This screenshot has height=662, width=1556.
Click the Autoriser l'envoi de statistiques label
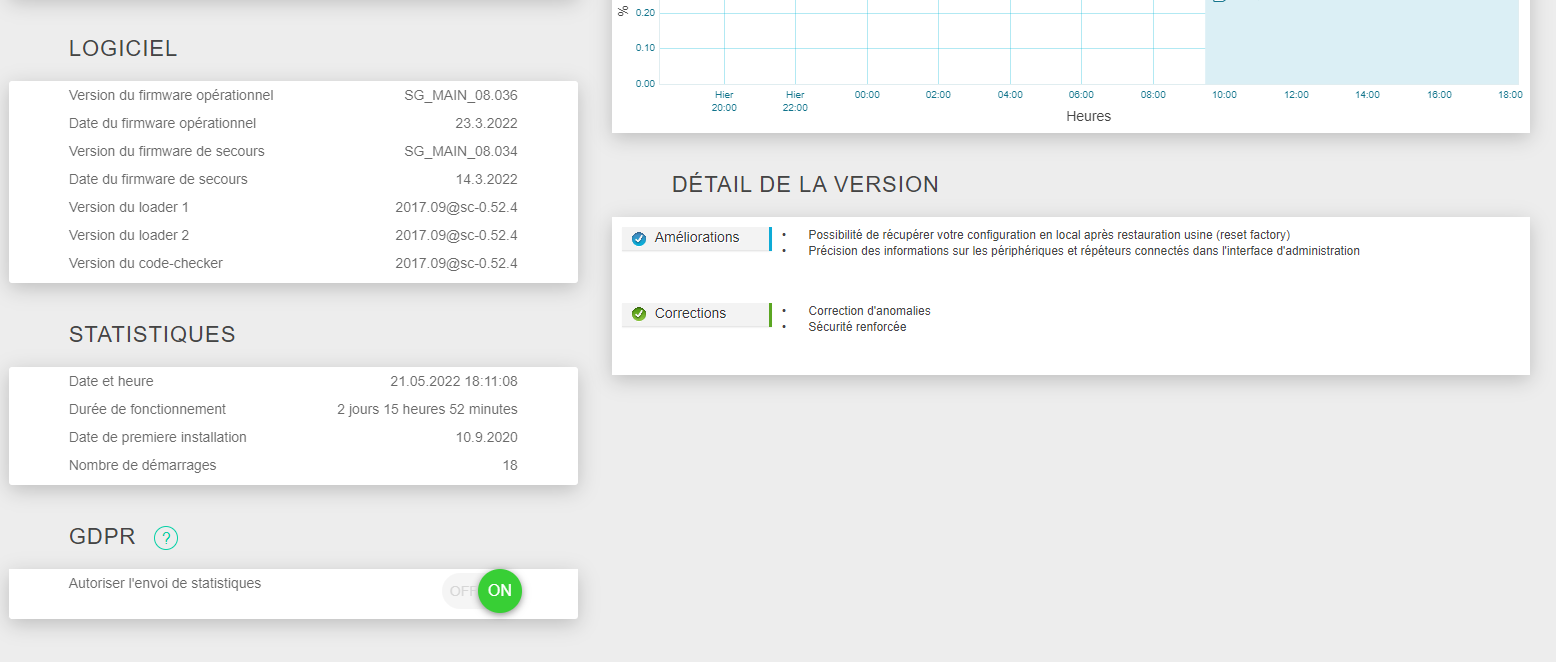(x=165, y=583)
